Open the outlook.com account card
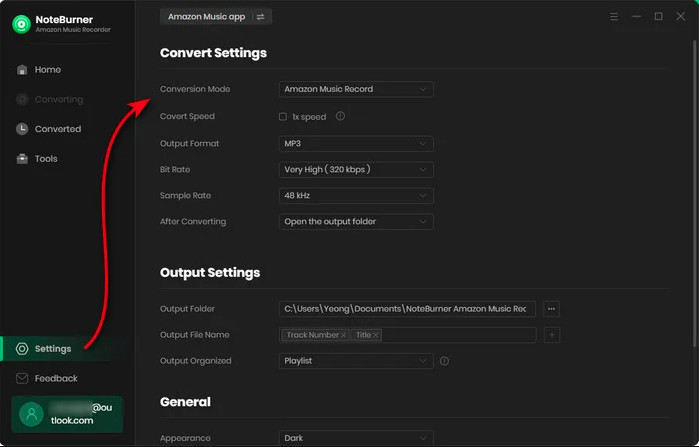This screenshot has width=699, height=447. (x=67, y=414)
